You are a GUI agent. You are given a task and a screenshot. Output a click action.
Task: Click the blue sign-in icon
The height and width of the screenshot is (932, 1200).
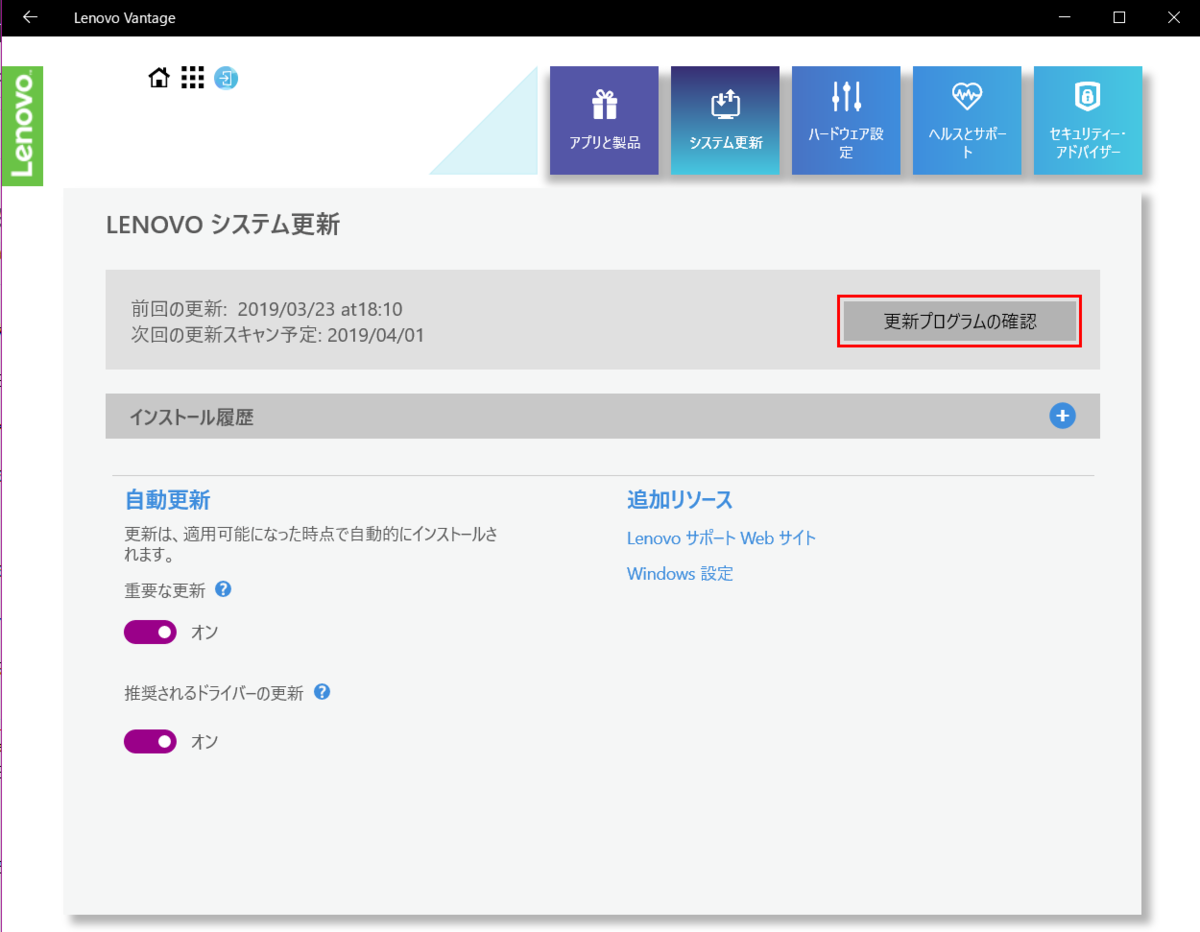226,78
